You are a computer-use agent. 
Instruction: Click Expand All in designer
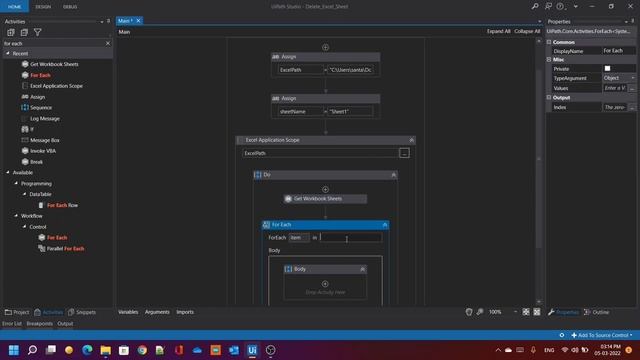tap(498, 31)
